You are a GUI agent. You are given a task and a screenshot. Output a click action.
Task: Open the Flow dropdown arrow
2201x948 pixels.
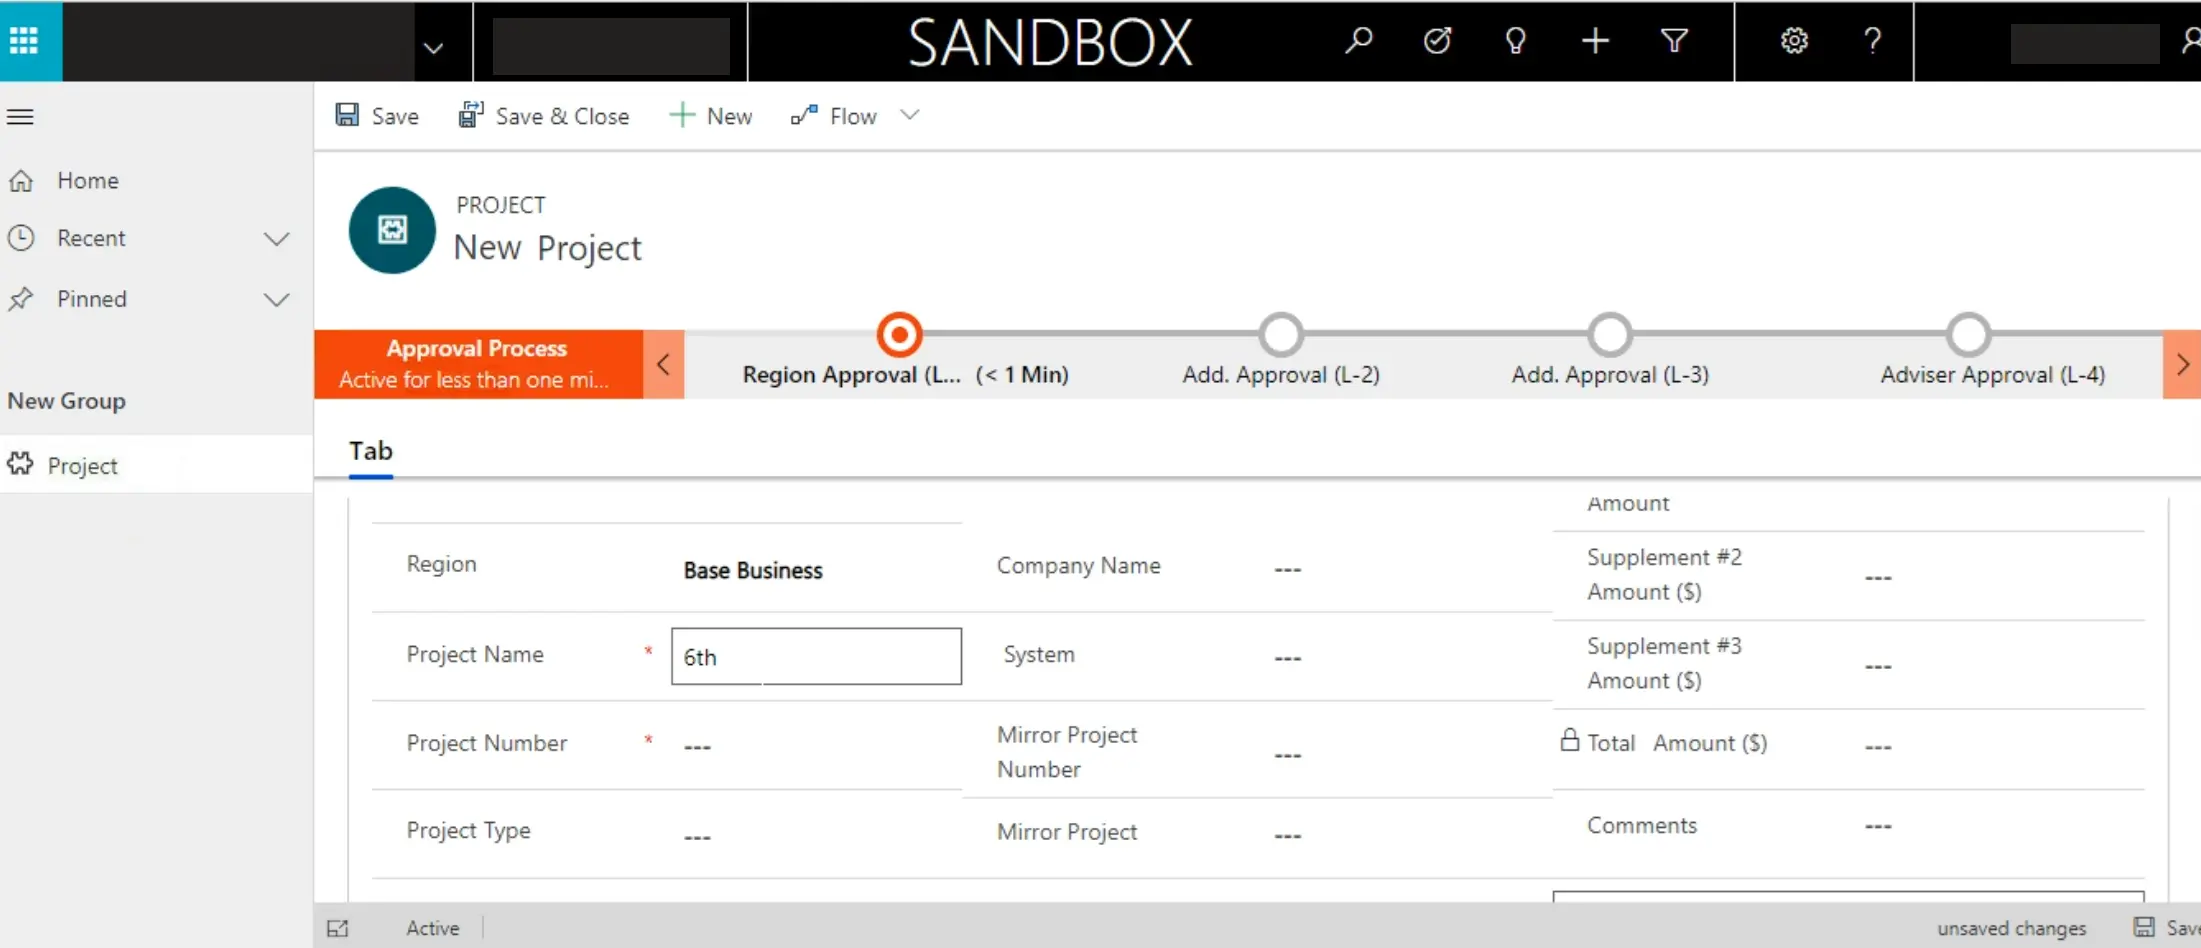click(909, 115)
